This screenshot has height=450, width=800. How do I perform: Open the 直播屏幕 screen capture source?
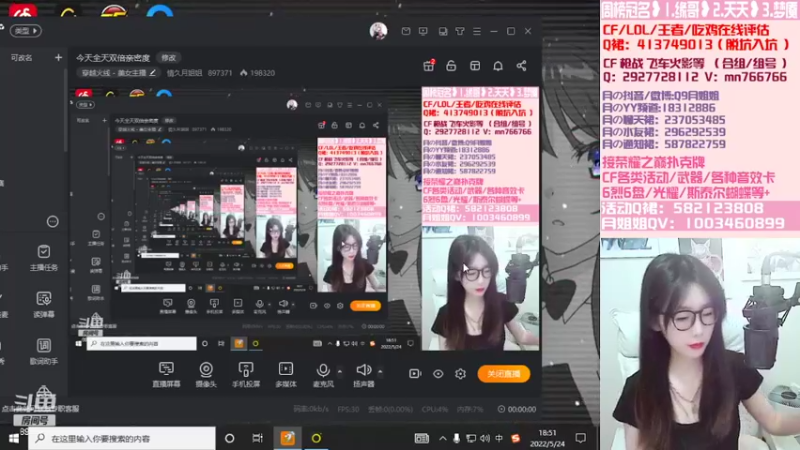(x=166, y=374)
